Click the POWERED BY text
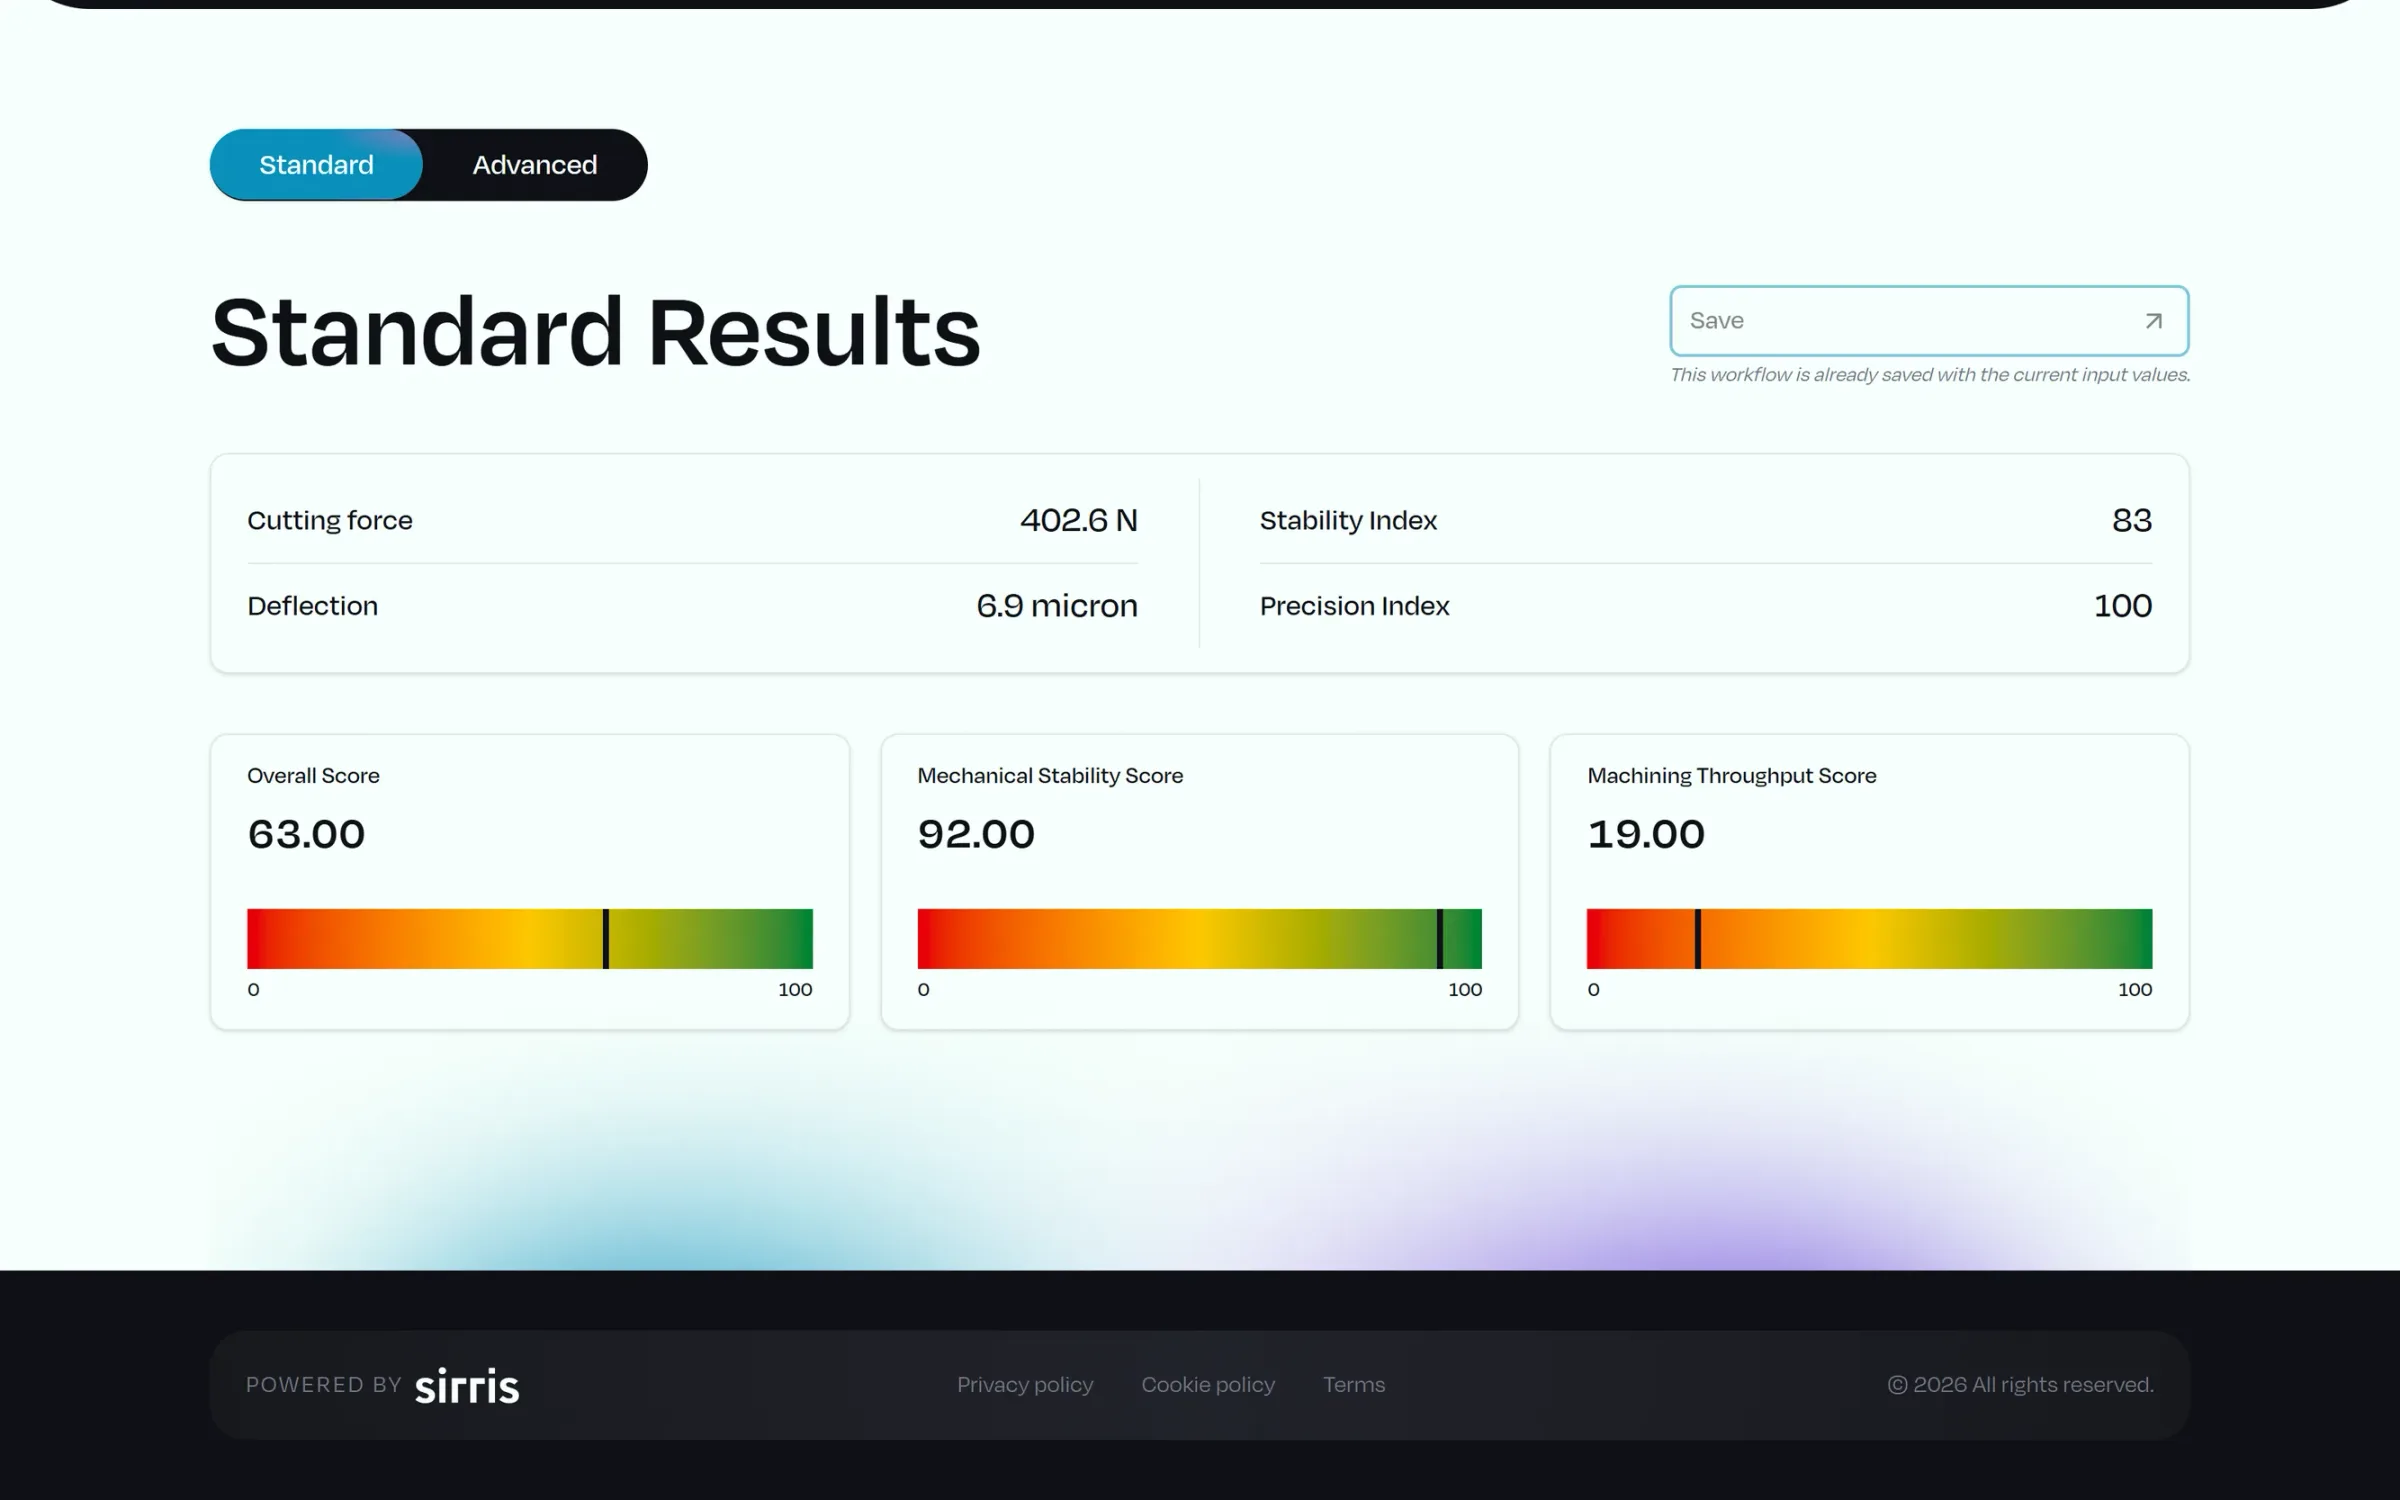2400x1500 pixels. (x=324, y=1385)
